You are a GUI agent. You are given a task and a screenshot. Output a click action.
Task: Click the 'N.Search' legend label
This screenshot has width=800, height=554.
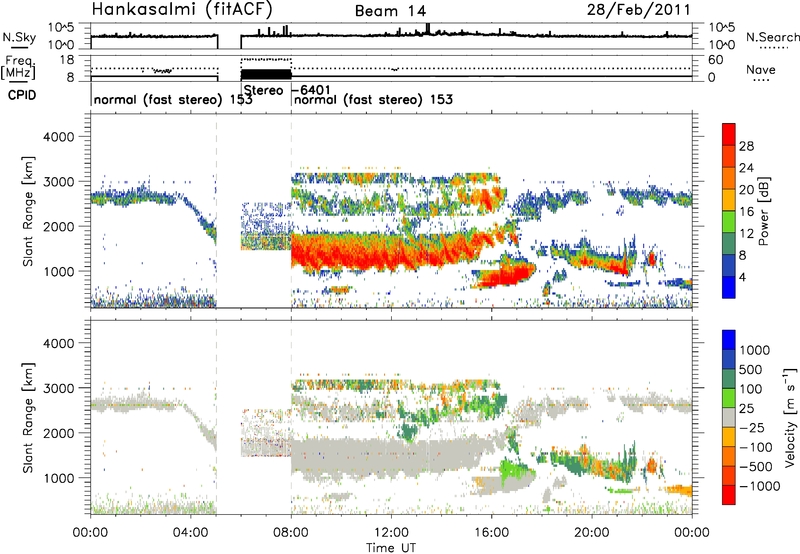[x=772, y=37]
